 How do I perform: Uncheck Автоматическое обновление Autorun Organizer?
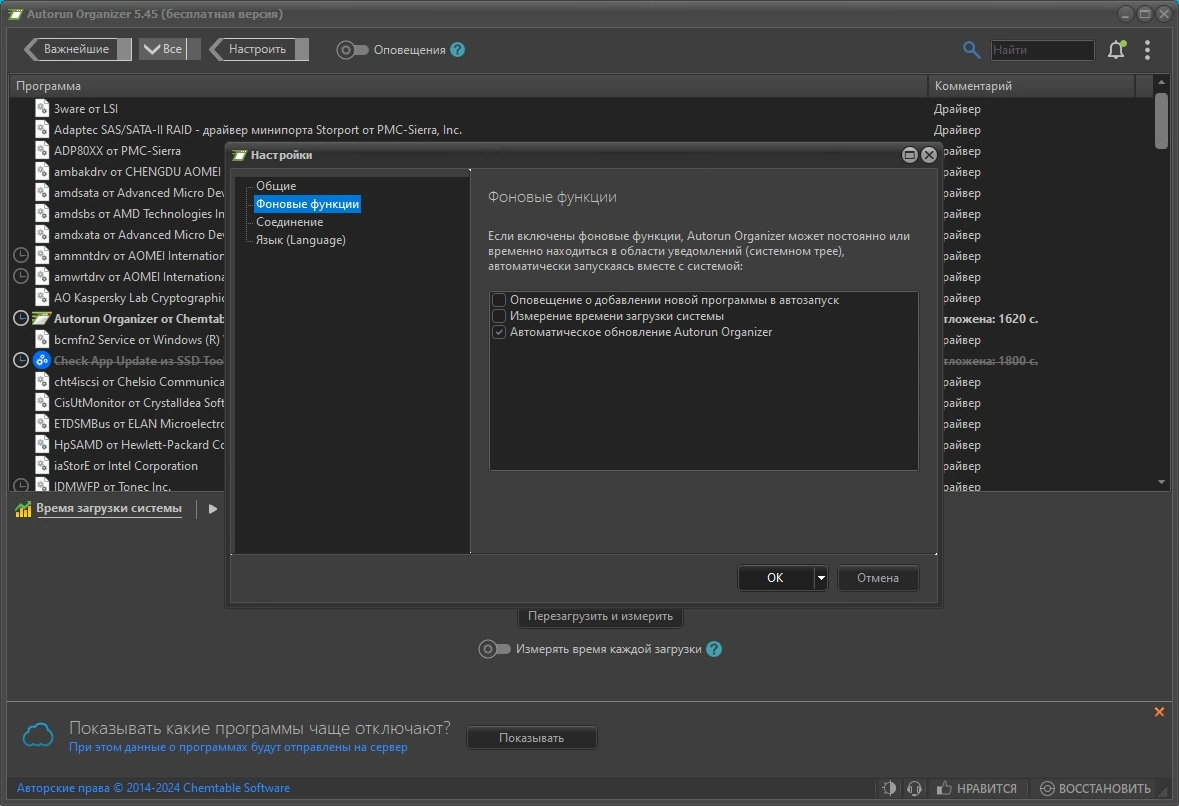click(x=499, y=332)
